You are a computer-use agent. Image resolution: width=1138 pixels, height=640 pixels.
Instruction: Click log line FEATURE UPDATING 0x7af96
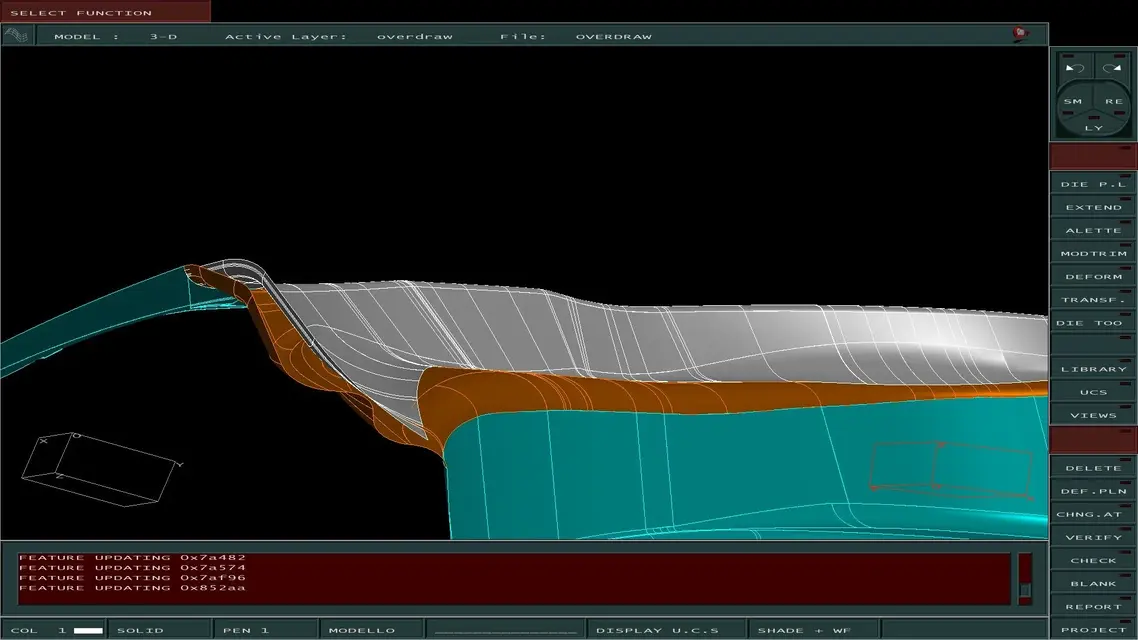click(x=132, y=578)
